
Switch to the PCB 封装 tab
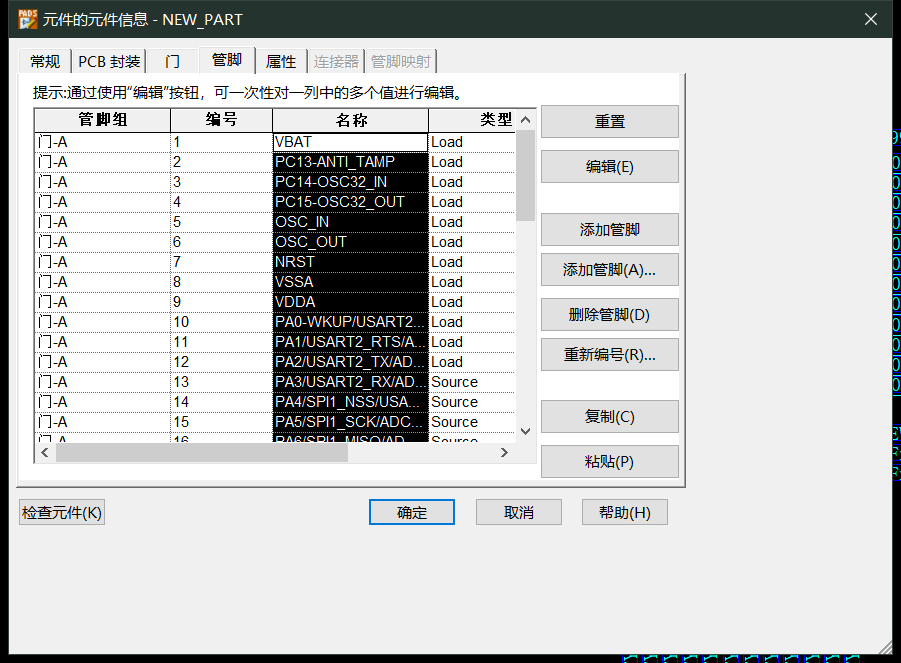[x=109, y=61]
